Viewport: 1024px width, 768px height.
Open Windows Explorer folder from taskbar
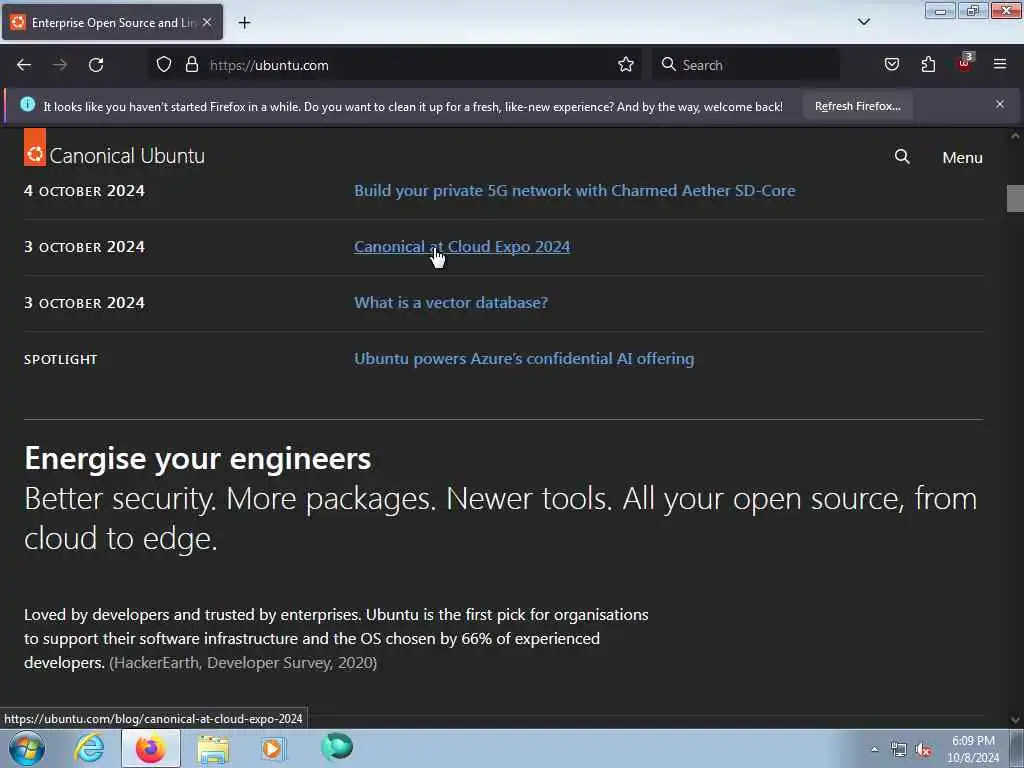point(213,749)
